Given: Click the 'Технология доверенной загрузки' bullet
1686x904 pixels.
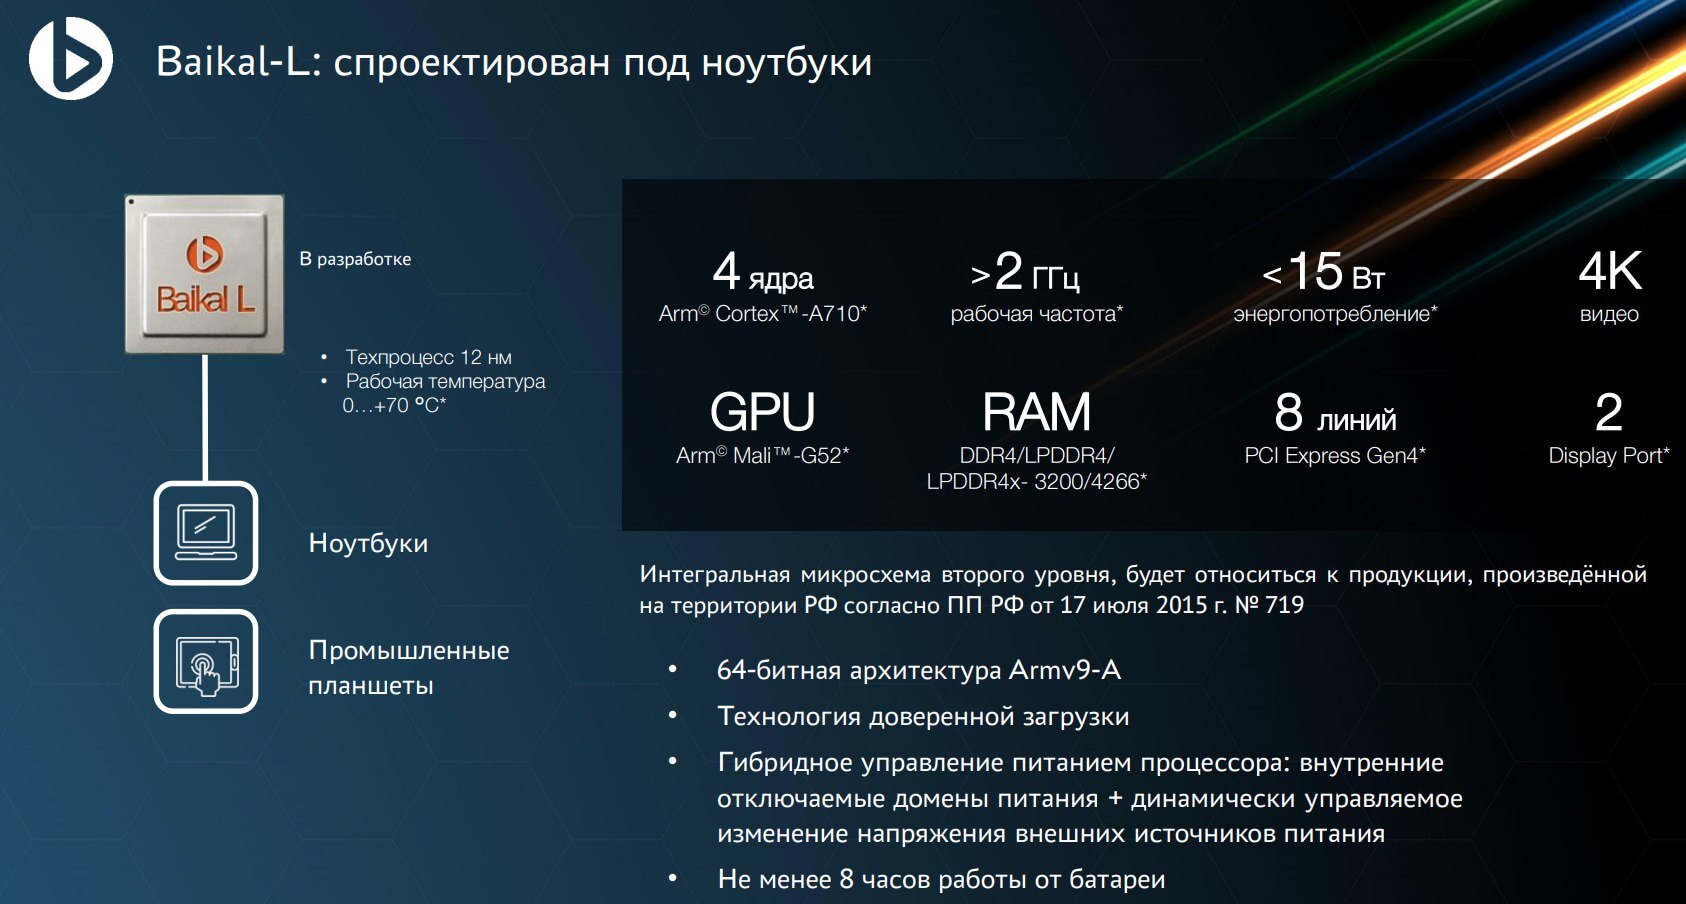Looking at the screenshot, I should click(923, 716).
